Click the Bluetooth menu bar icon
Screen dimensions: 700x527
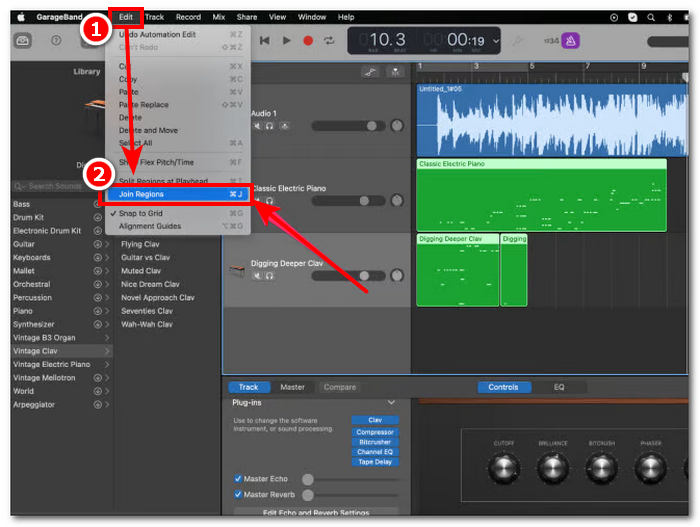tap(669, 17)
